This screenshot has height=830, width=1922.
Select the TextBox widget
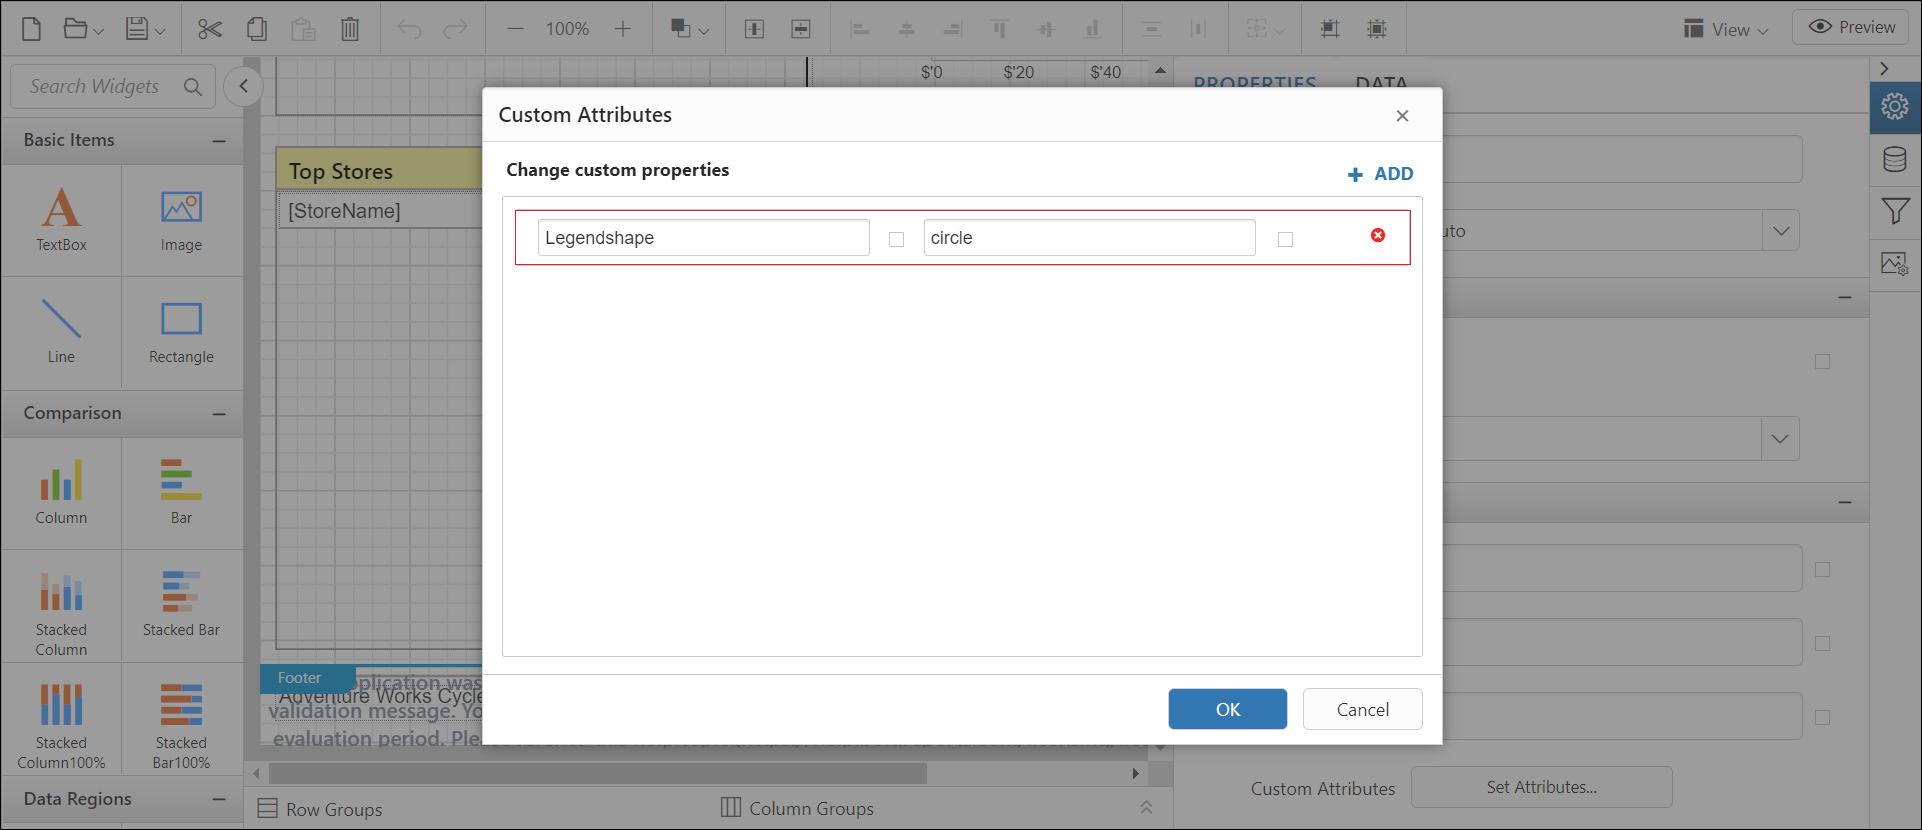[x=61, y=220]
